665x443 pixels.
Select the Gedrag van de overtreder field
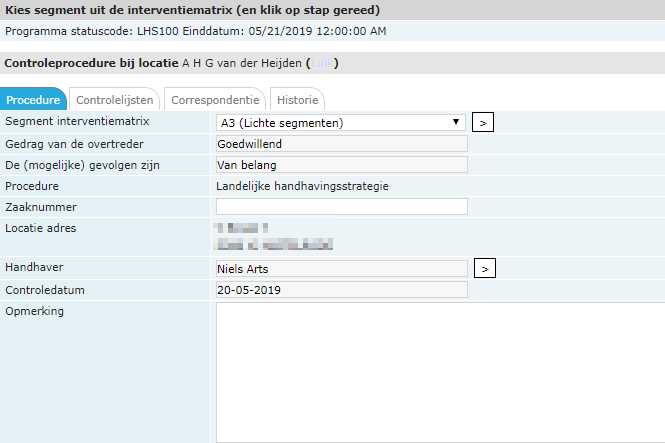pyautogui.click(x=341, y=144)
